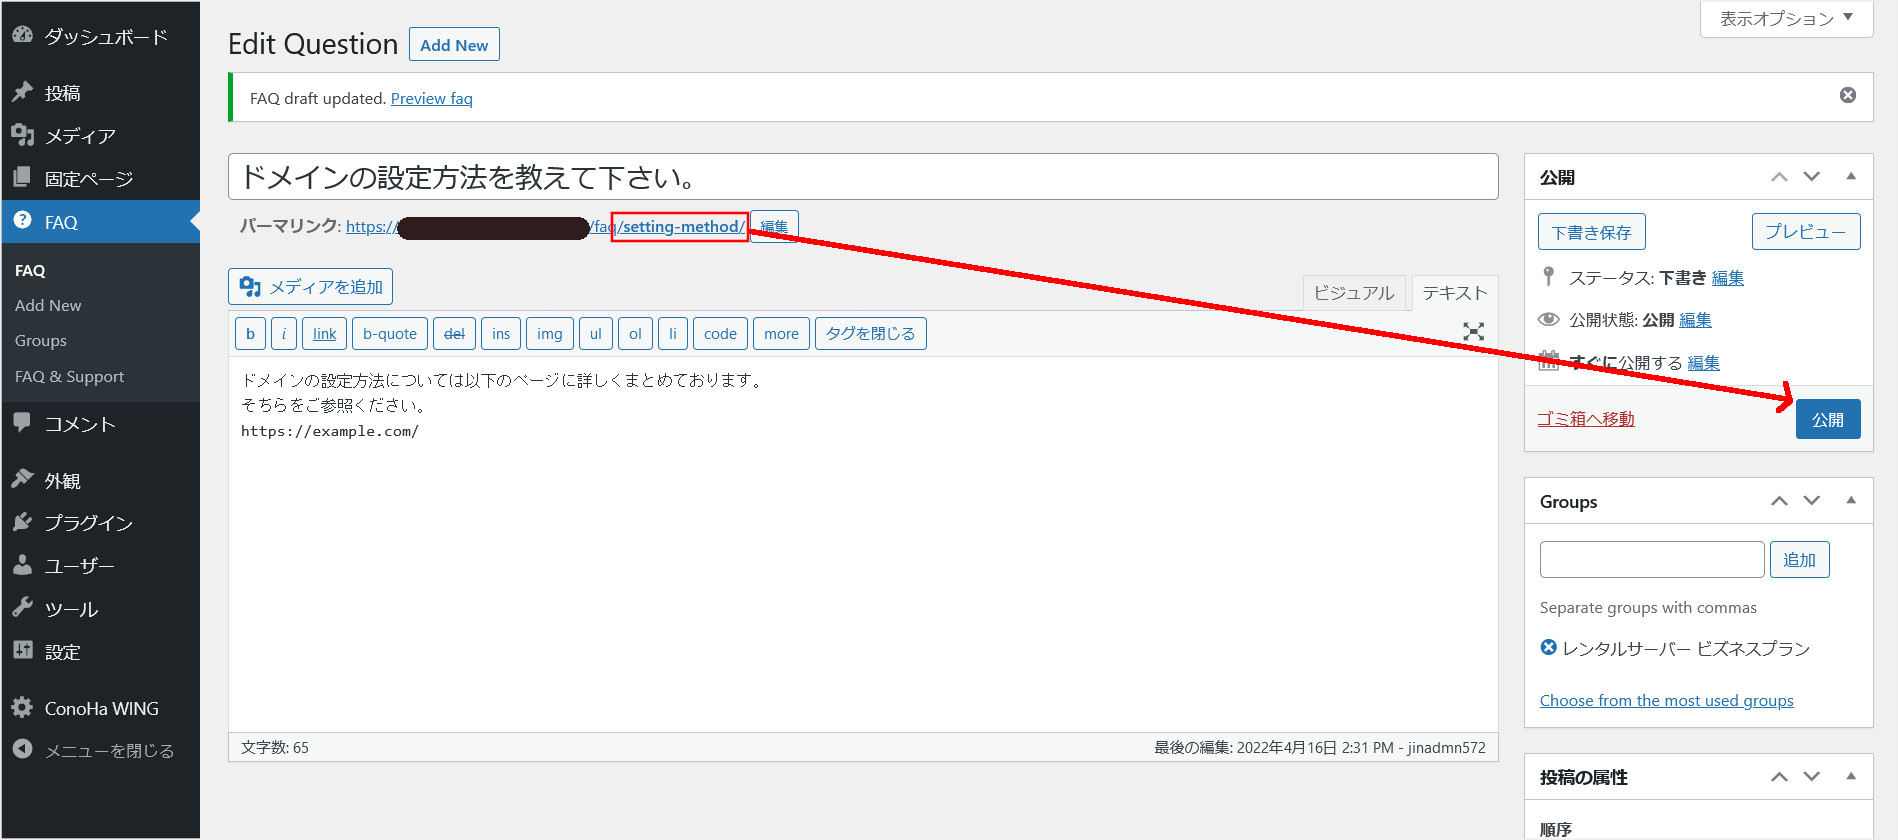The image size is (1898, 840).
Task: Collapse the 投稿の属性 panel triangle
Action: [x=1851, y=777]
